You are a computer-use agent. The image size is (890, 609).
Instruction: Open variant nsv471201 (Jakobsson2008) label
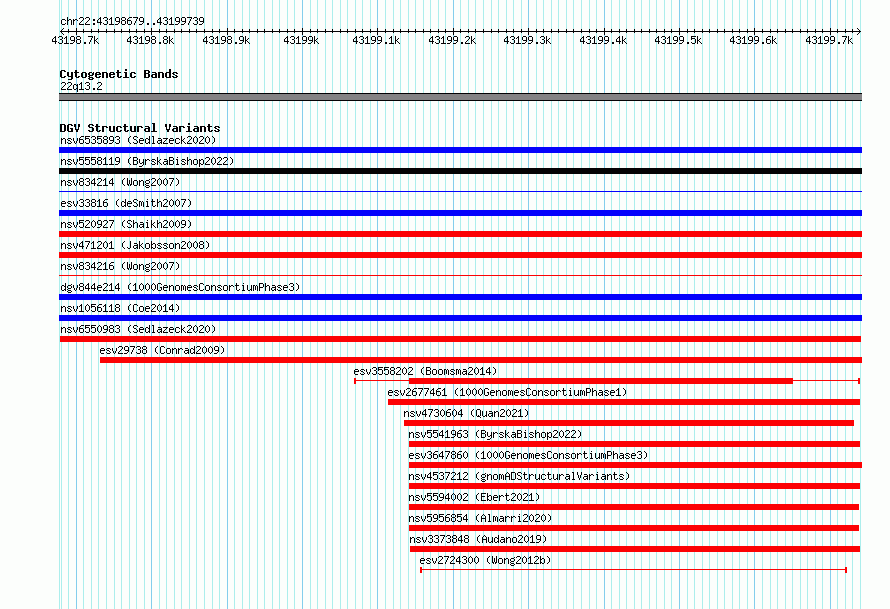[x=135, y=245]
